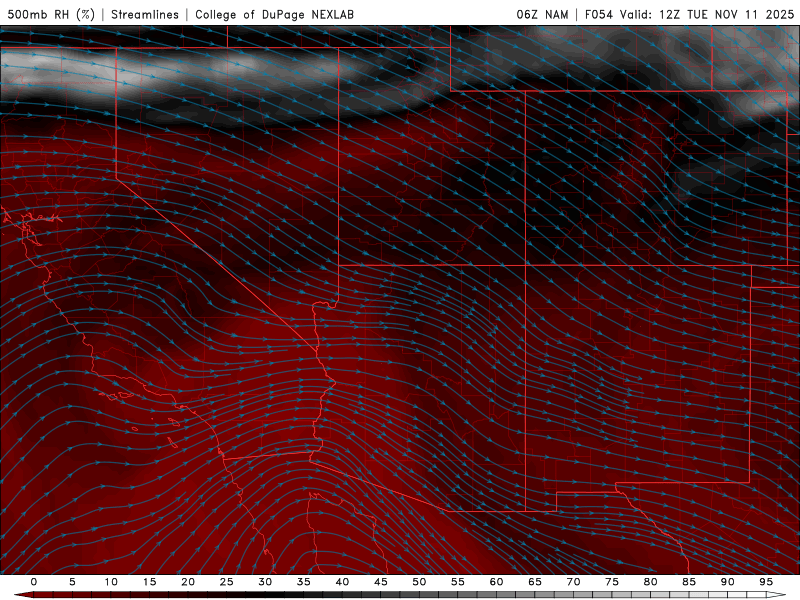The image size is (800, 600).
Task: Click the "12Z TUE NOV 11 2025" valid time
Action: tap(727, 14)
